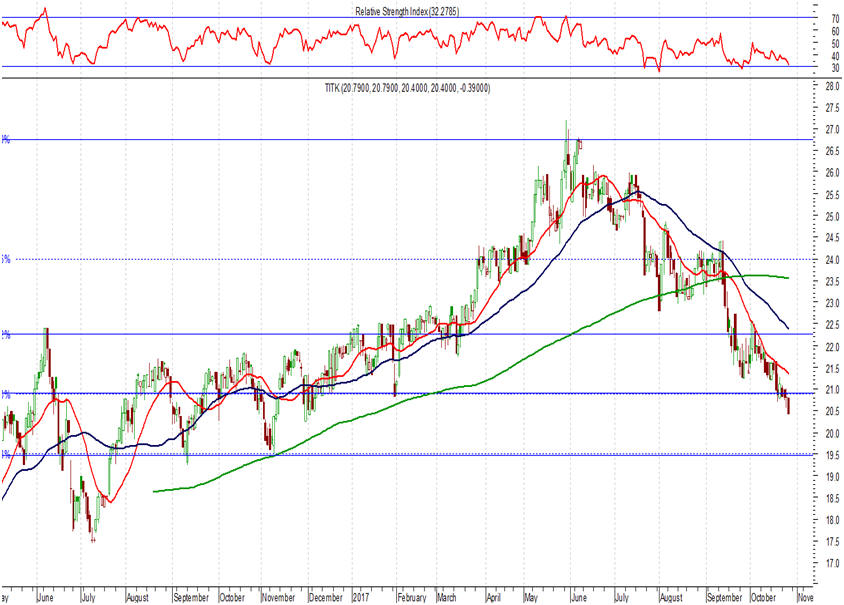Click the 21.0 price axis label

pos(832,390)
